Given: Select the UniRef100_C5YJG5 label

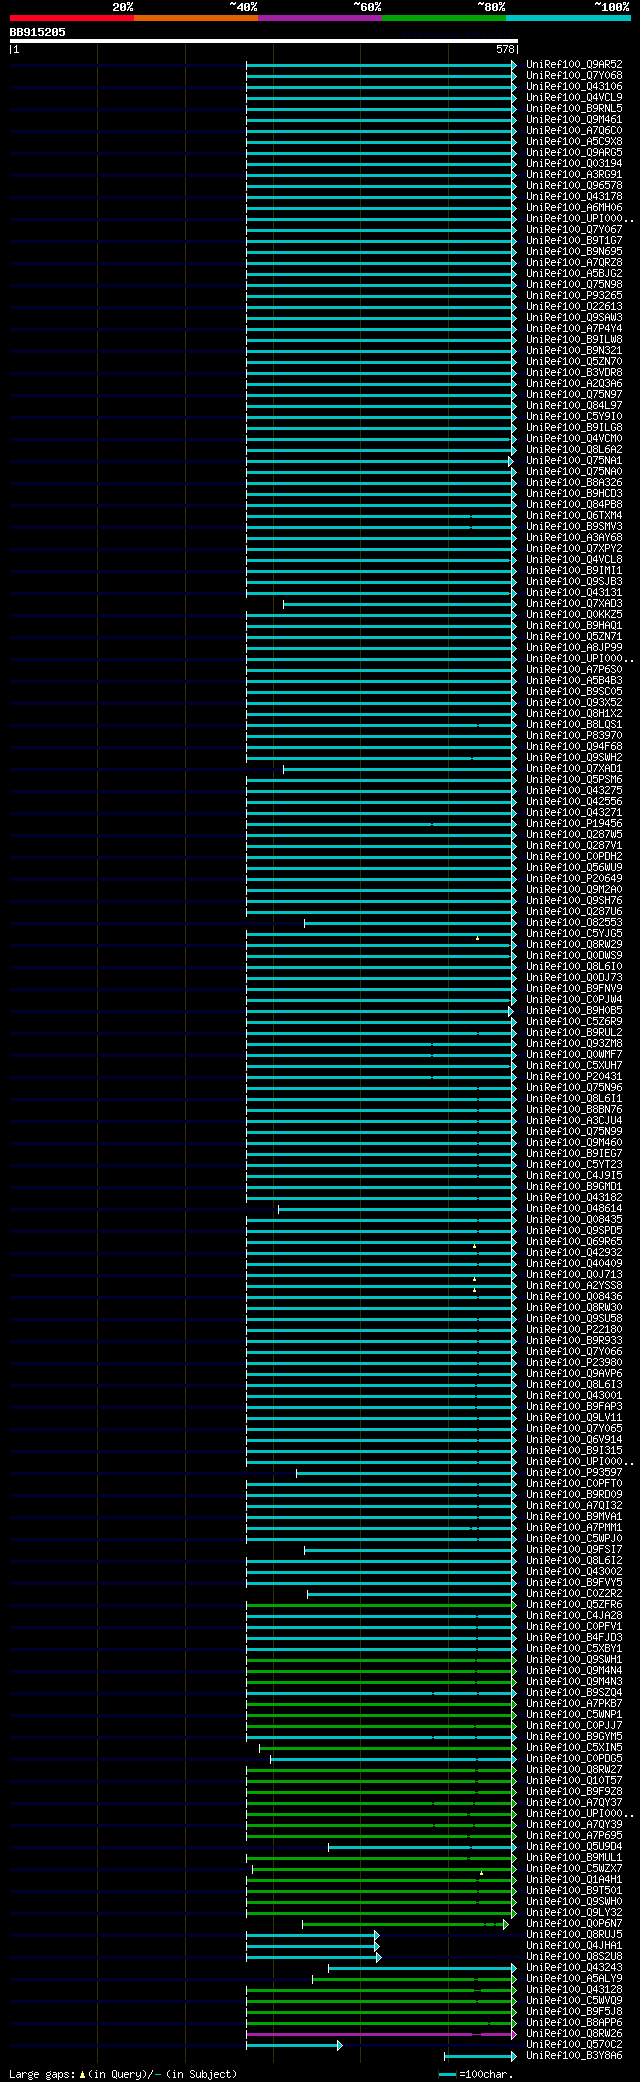Looking at the screenshot, I should pyautogui.click(x=574, y=933).
